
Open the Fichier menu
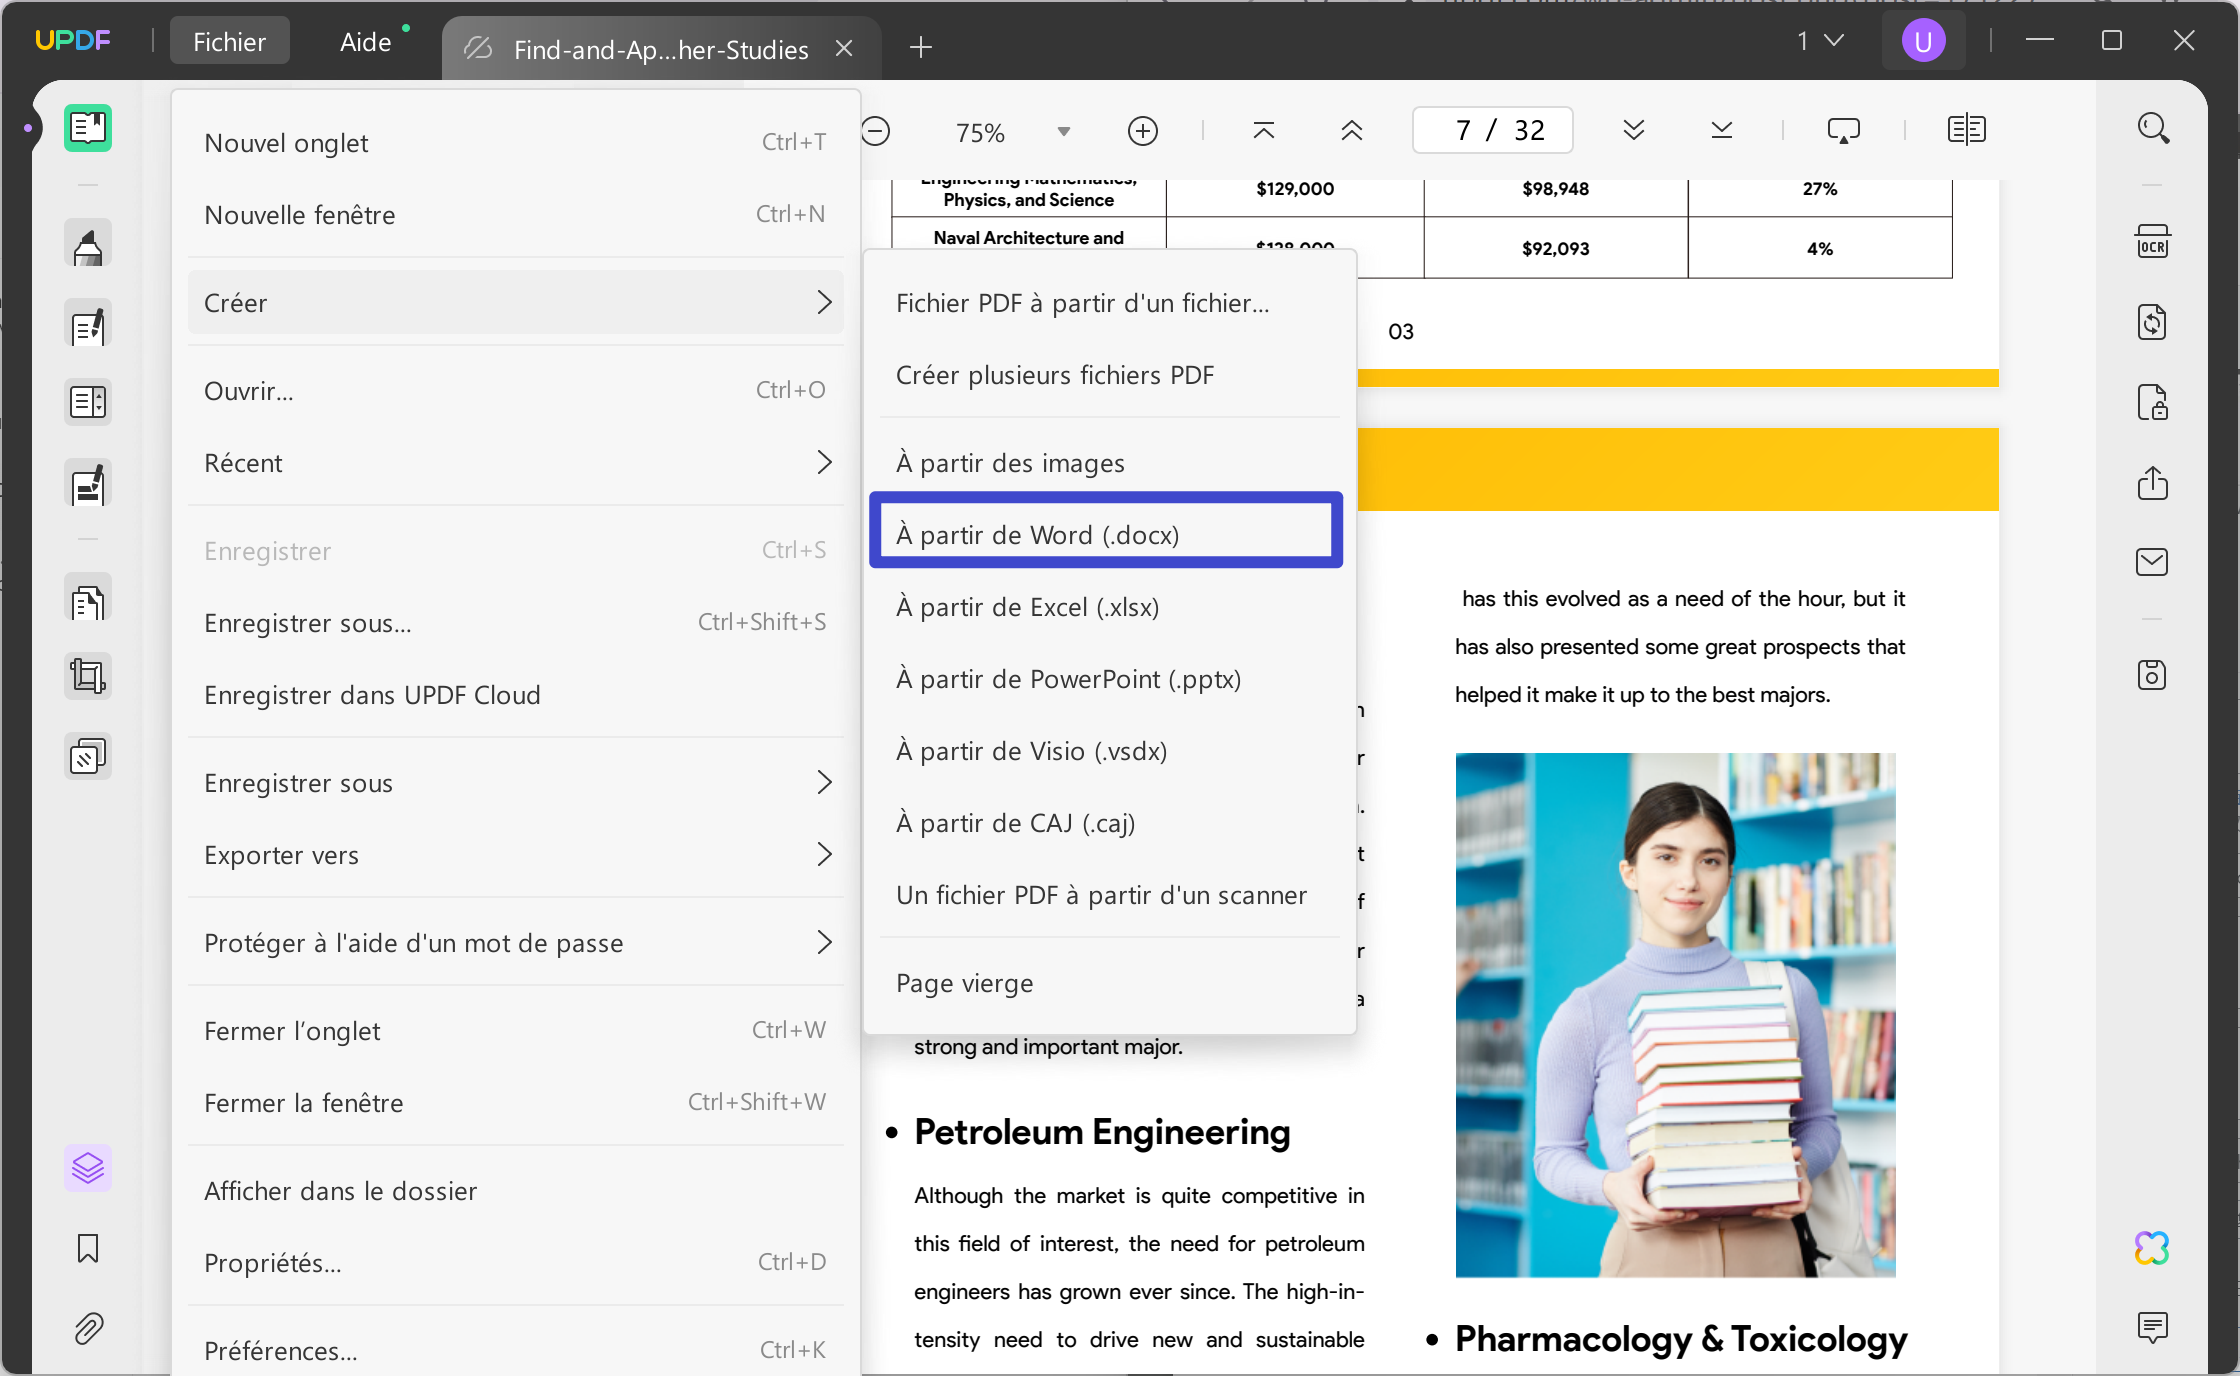pos(229,41)
